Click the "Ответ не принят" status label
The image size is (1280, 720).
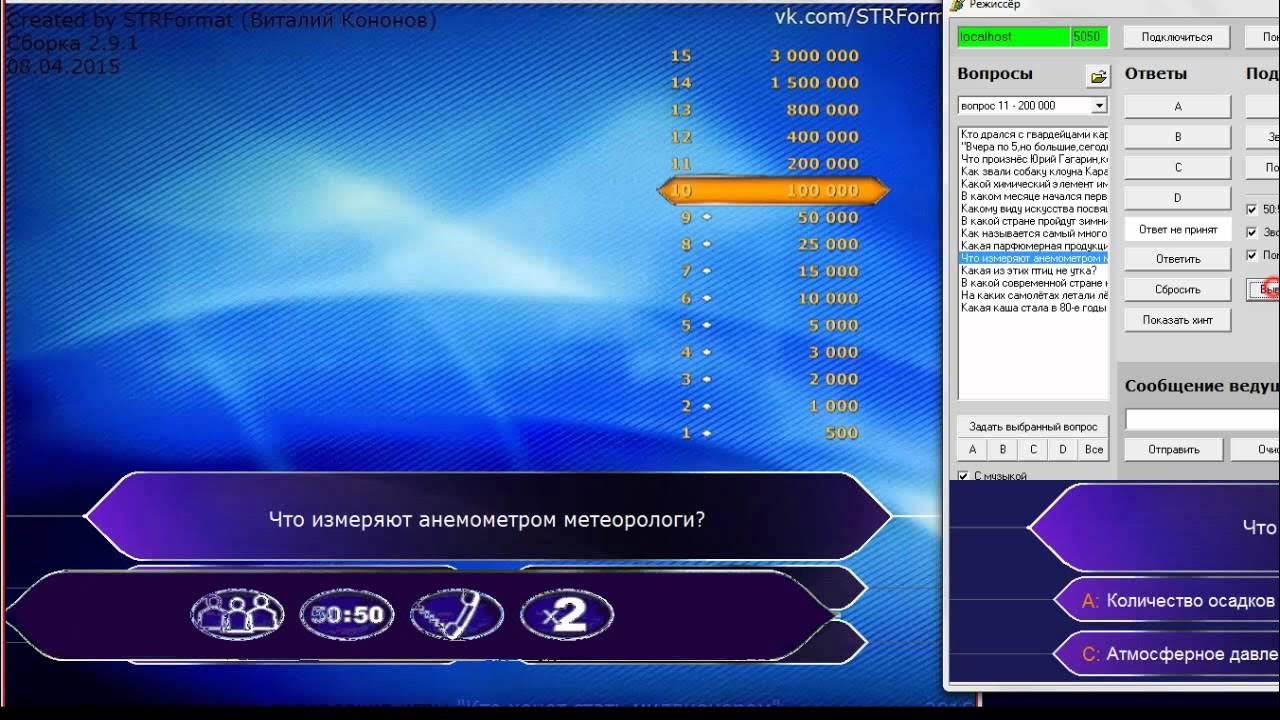[1177, 229]
